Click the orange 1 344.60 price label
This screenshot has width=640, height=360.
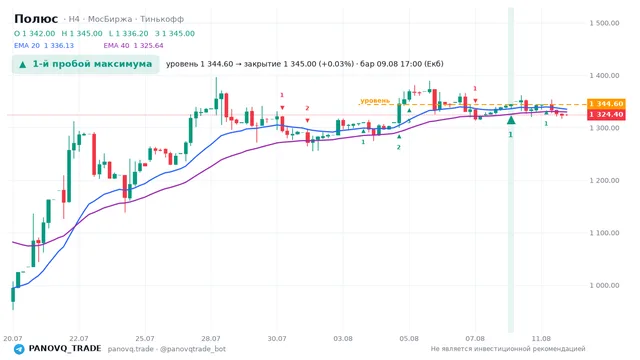pyautogui.click(x=606, y=104)
